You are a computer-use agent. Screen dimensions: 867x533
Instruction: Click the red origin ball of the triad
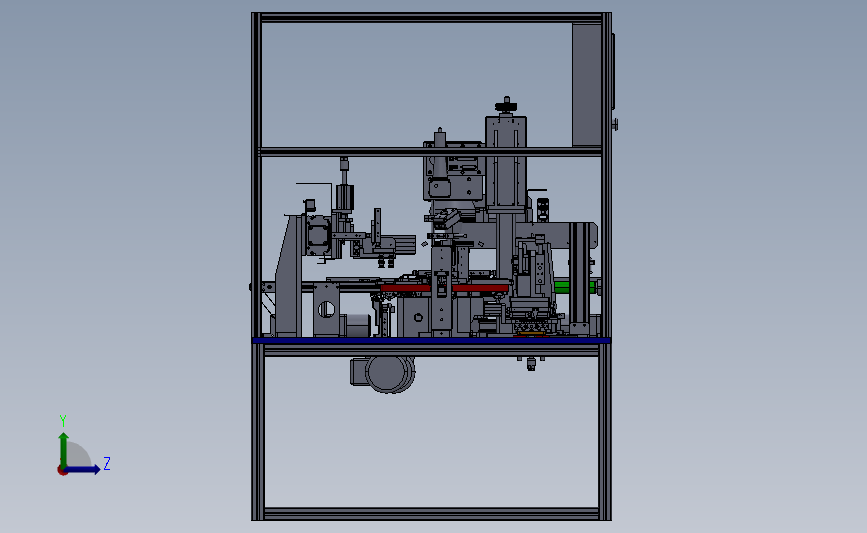point(62,471)
